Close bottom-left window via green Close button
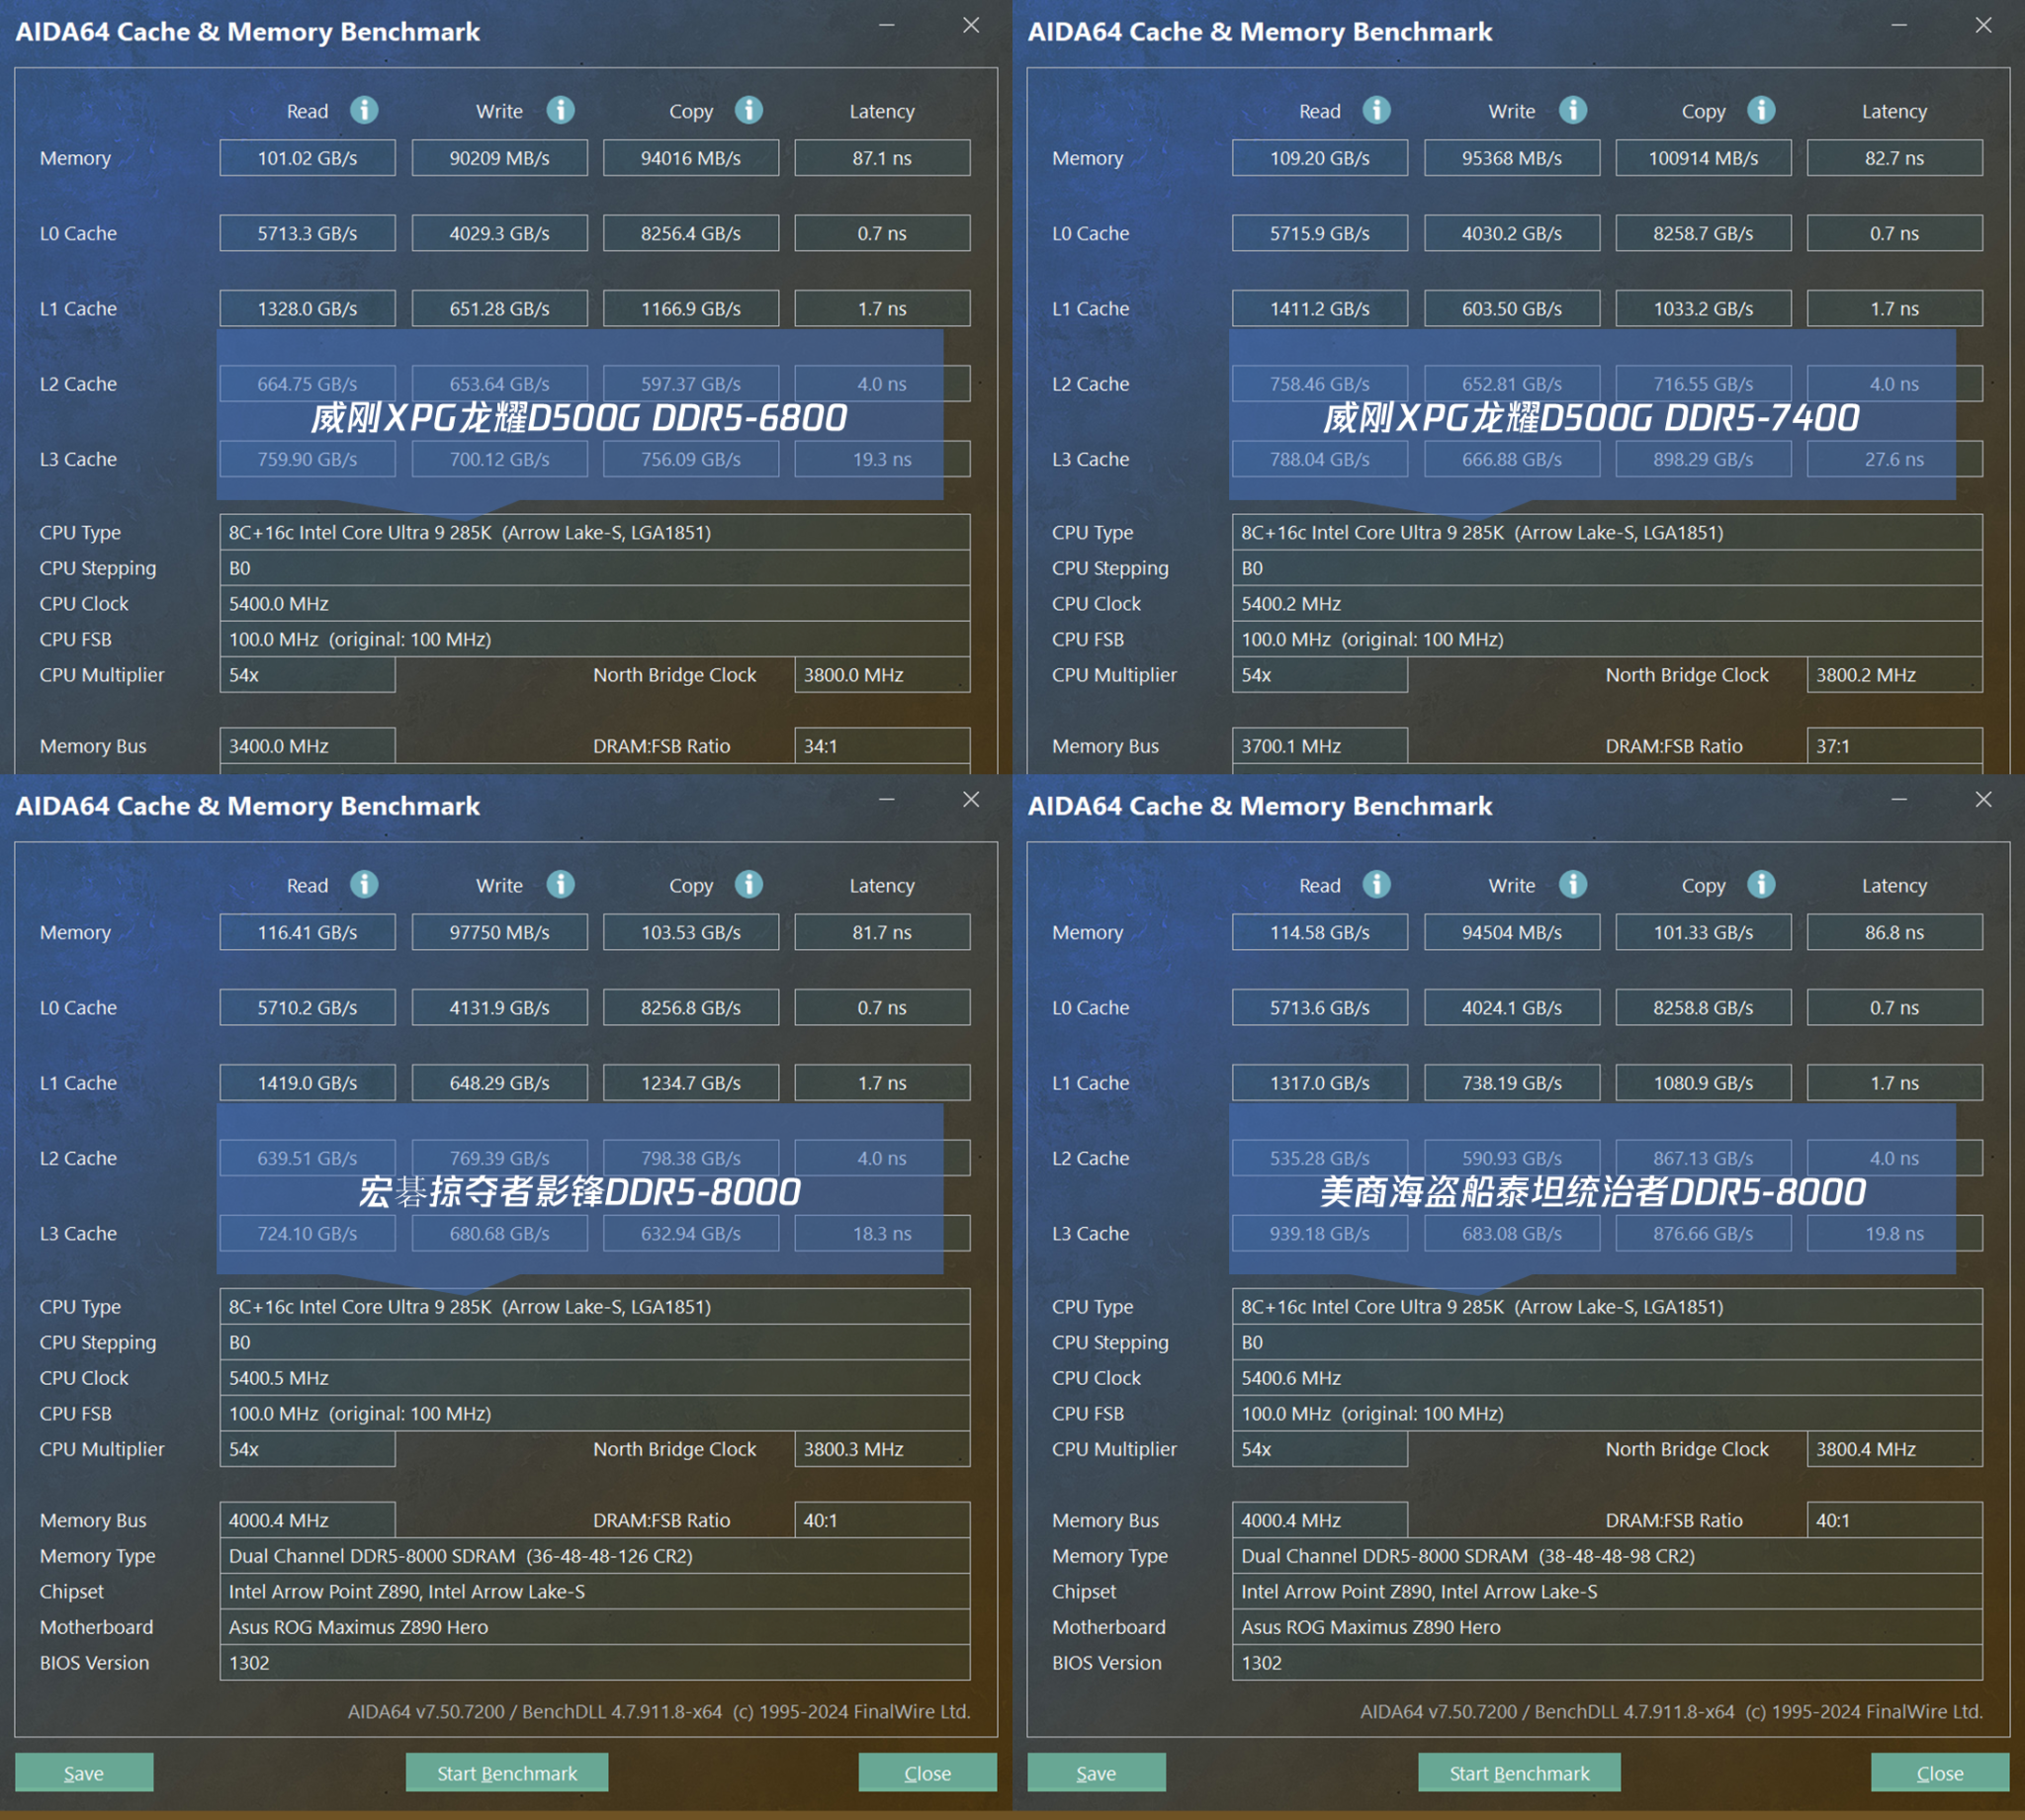Image resolution: width=2025 pixels, height=1820 pixels. 927,1773
